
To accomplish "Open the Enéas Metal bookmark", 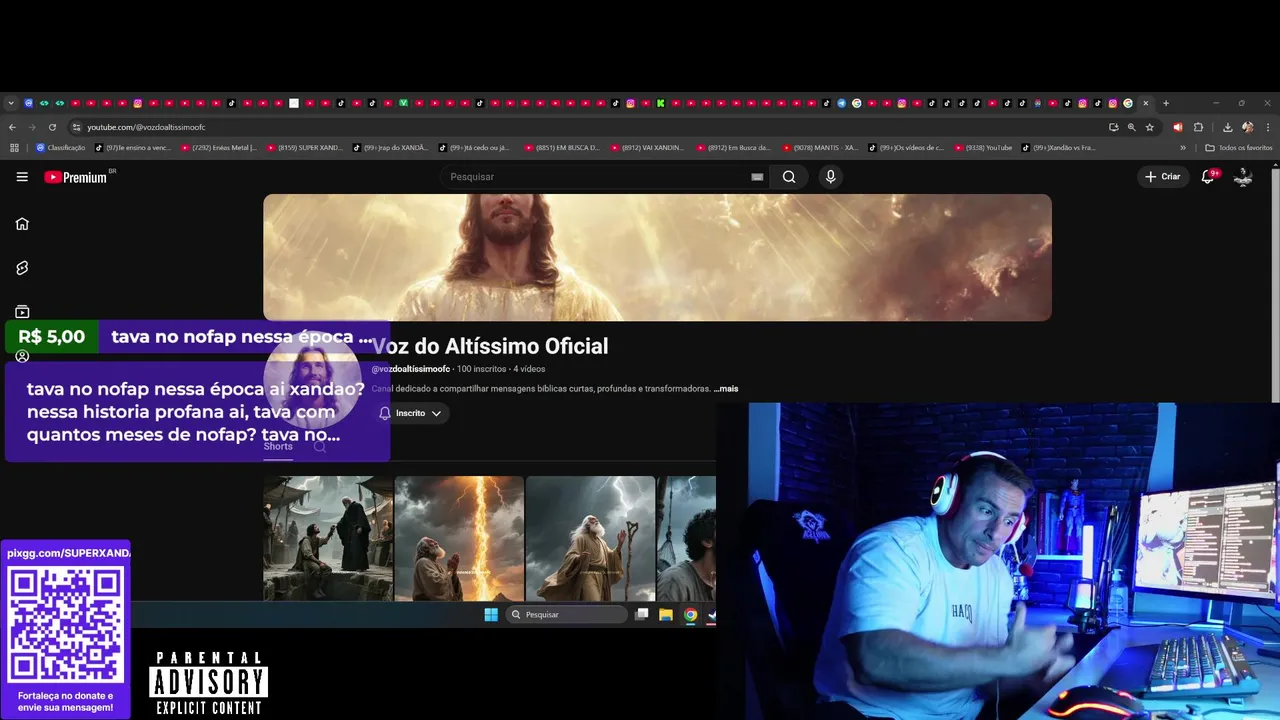I will coord(218,148).
